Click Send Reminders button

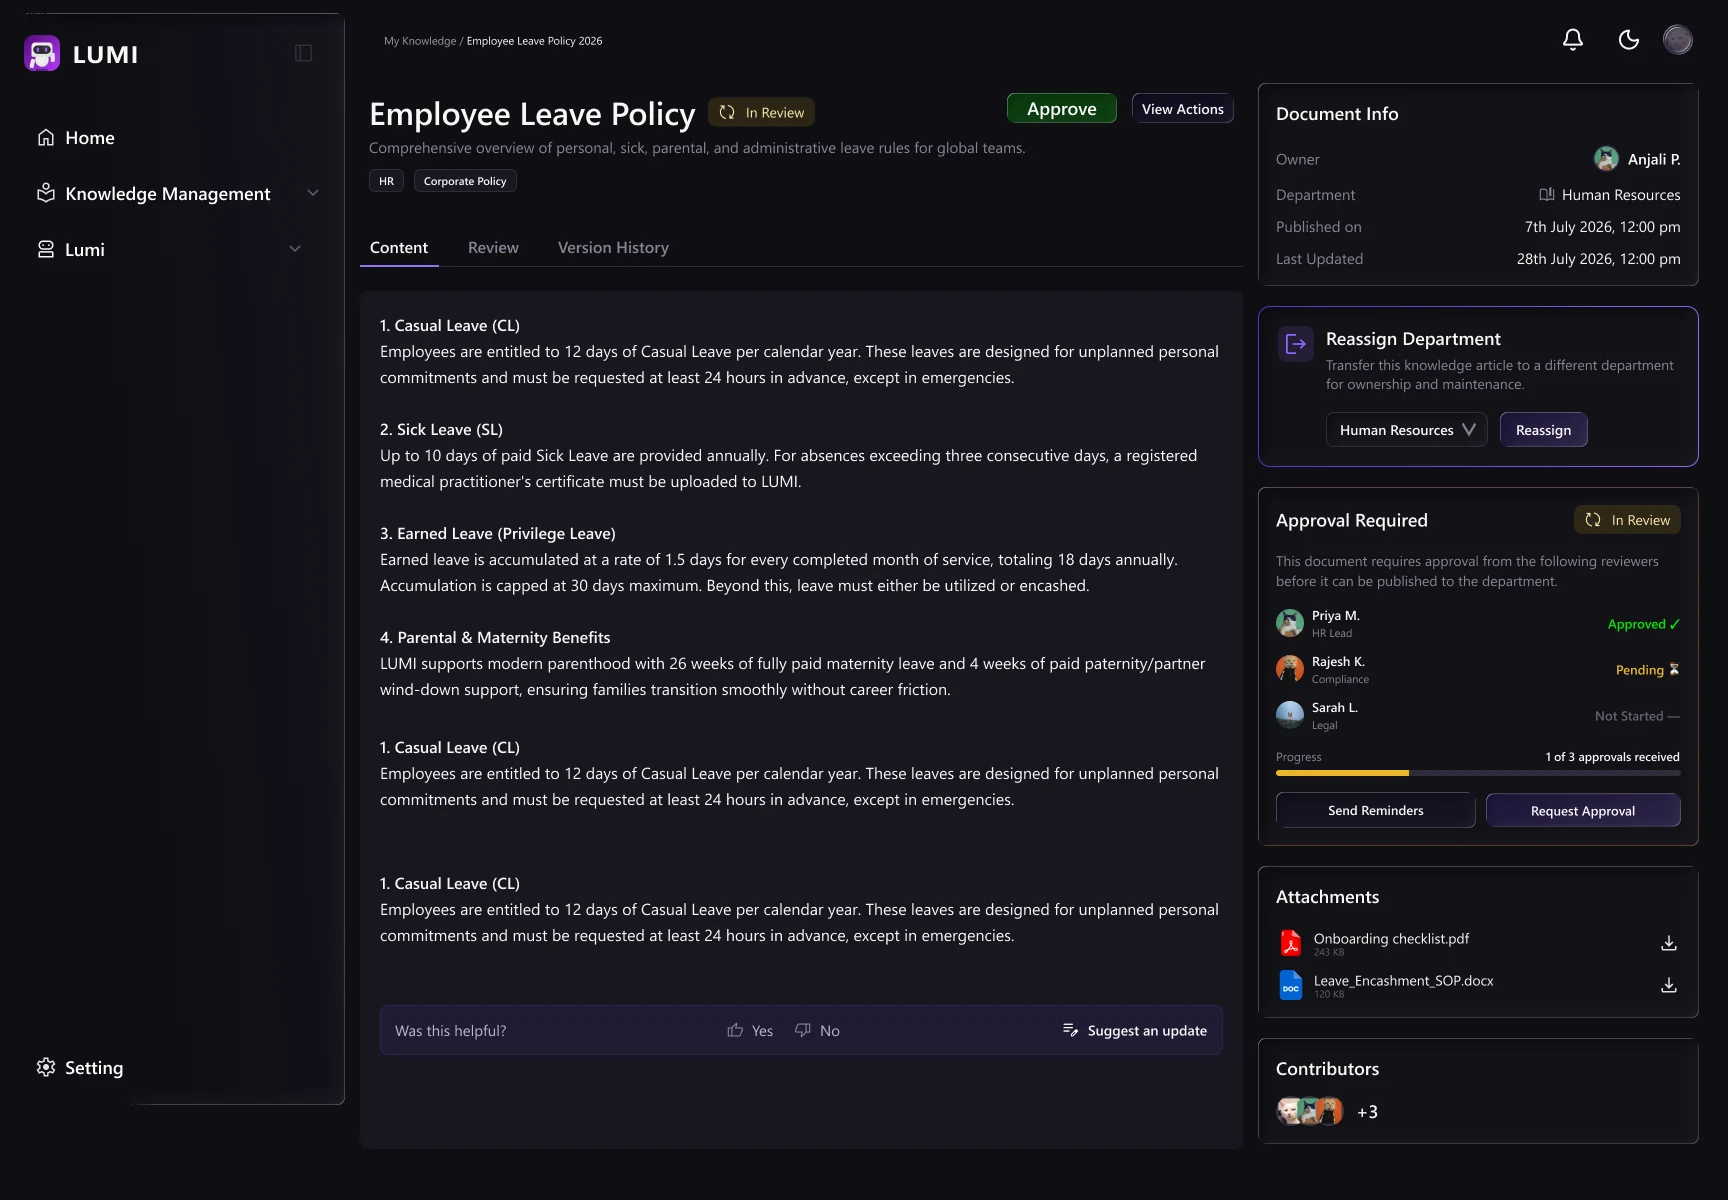pos(1376,810)
